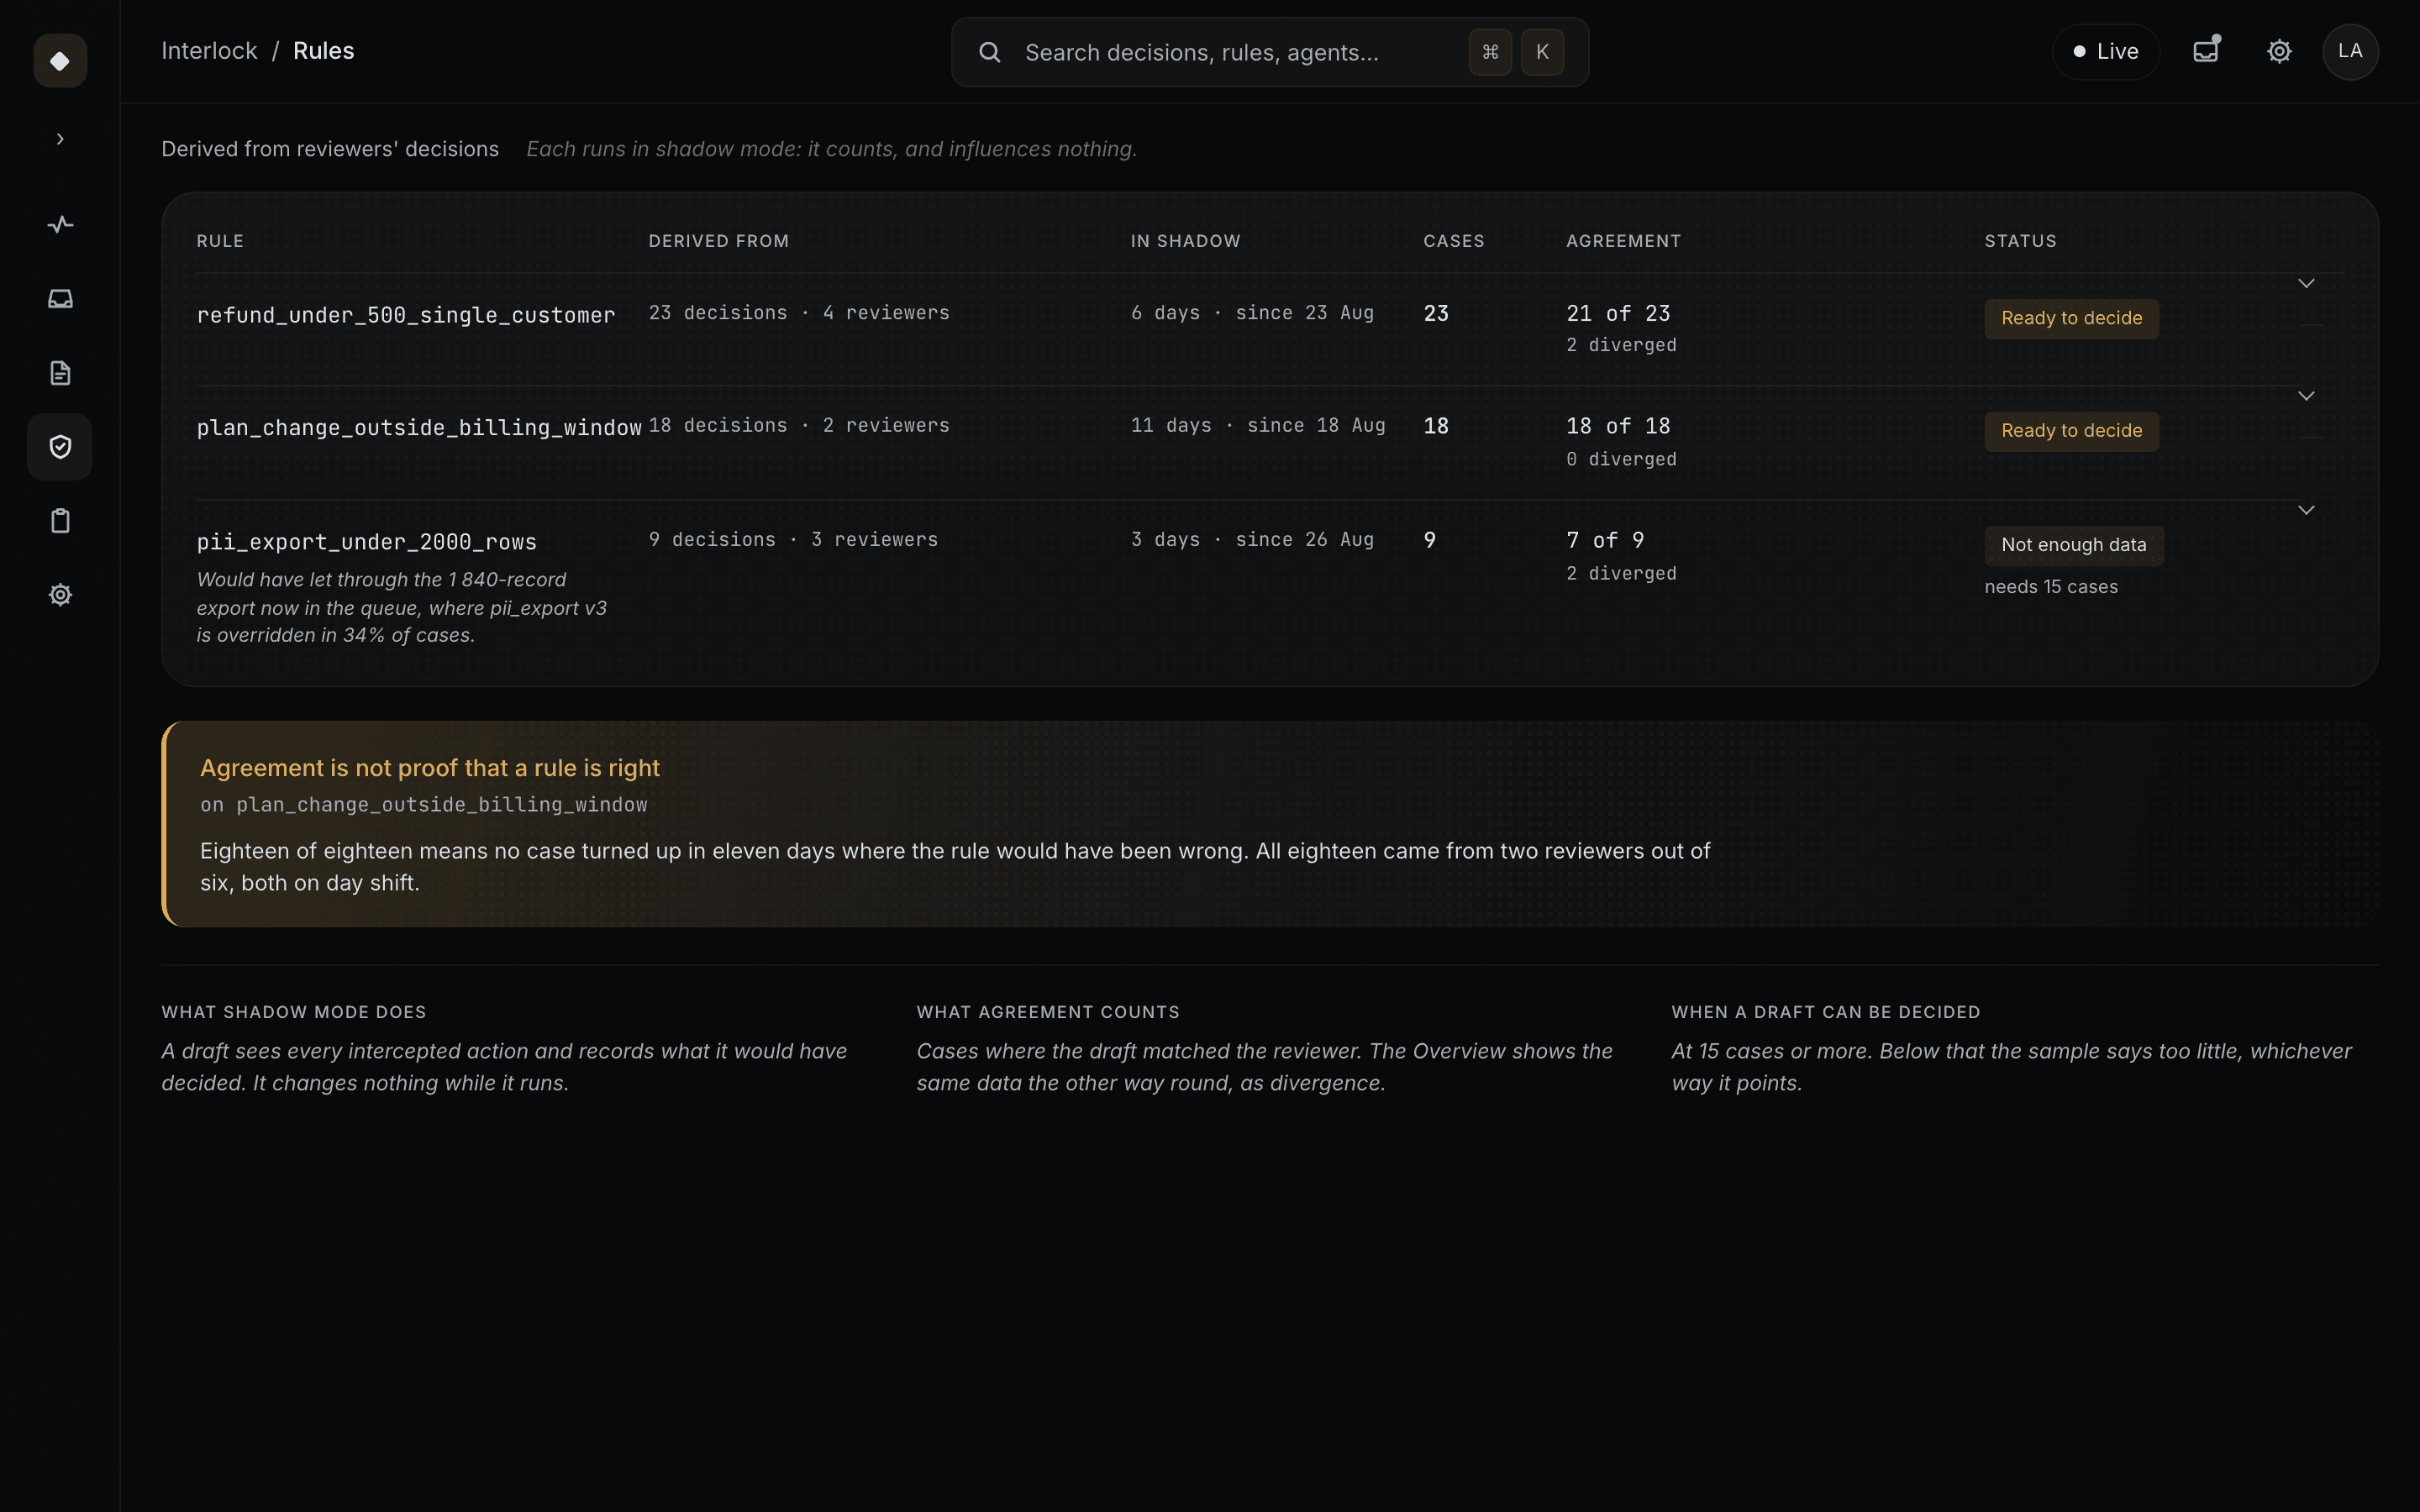Select rule name pii_export_under_2000_rows
Screen dimensions: 2420x1512
(367, 542)
